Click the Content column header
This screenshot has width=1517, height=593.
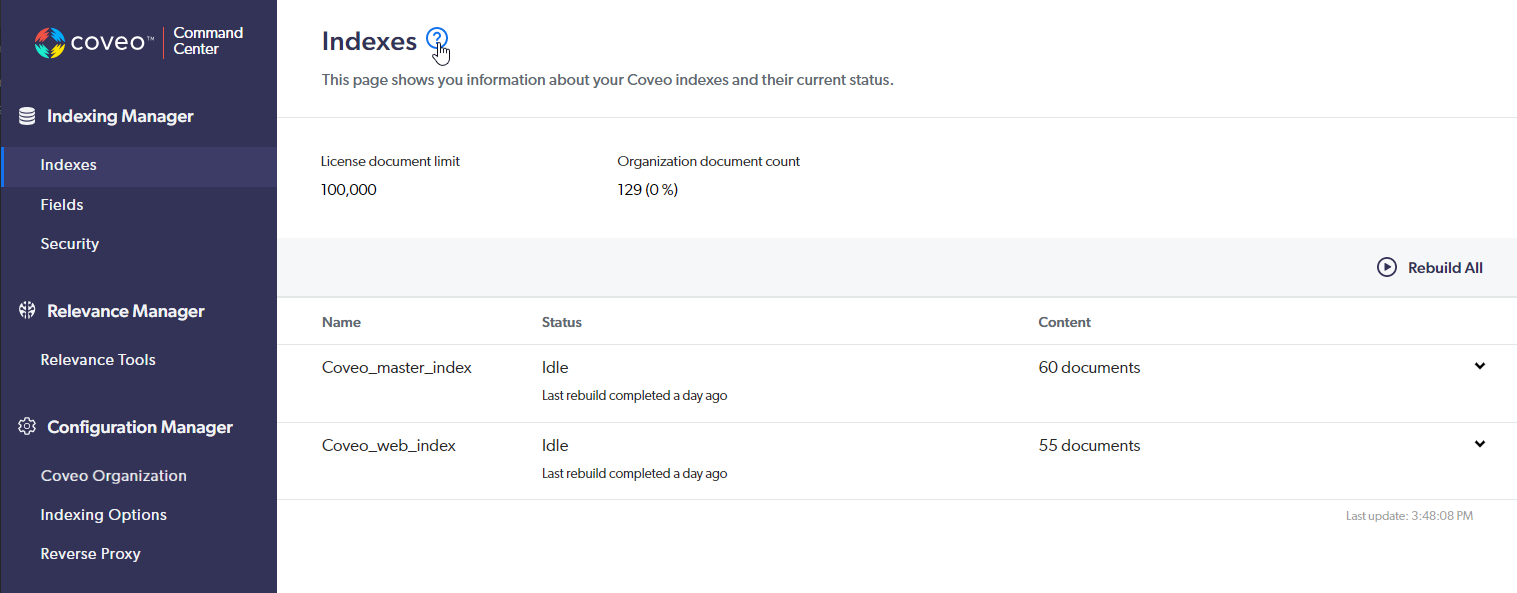pyautogui.click(x=1065, y=323)
